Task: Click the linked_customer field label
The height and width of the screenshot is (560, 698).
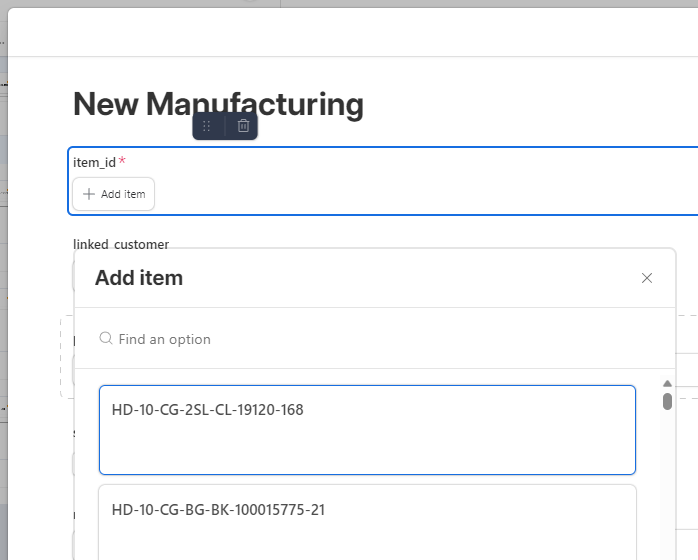Action: point(121,244)
